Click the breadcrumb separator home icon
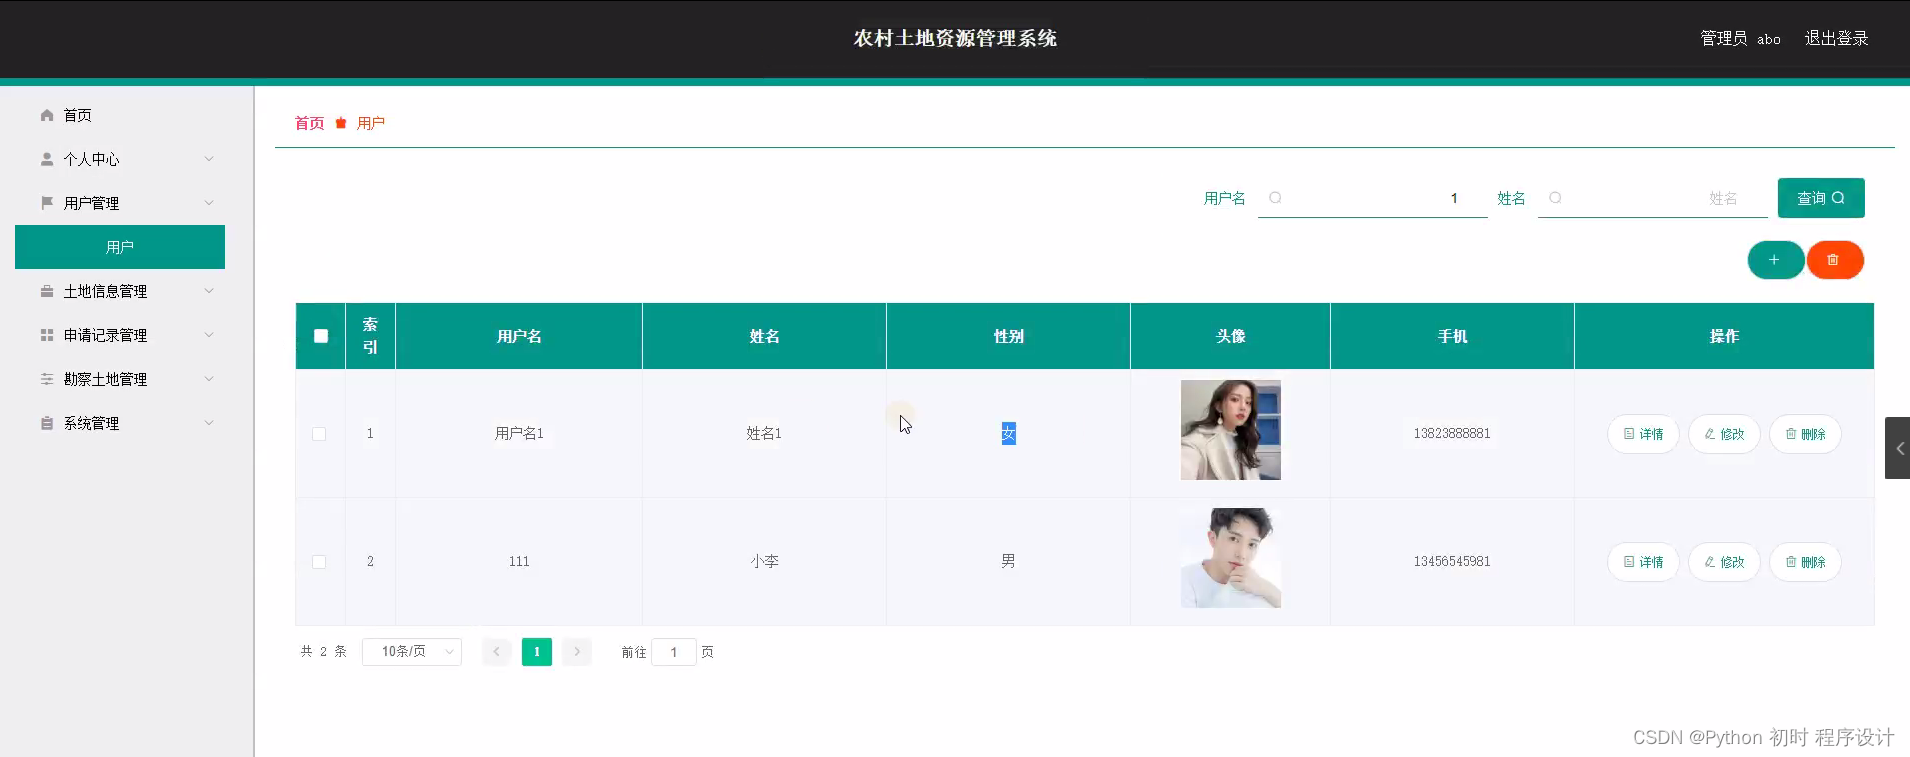This screenshot has width=1910, height=757. (341, 123)
